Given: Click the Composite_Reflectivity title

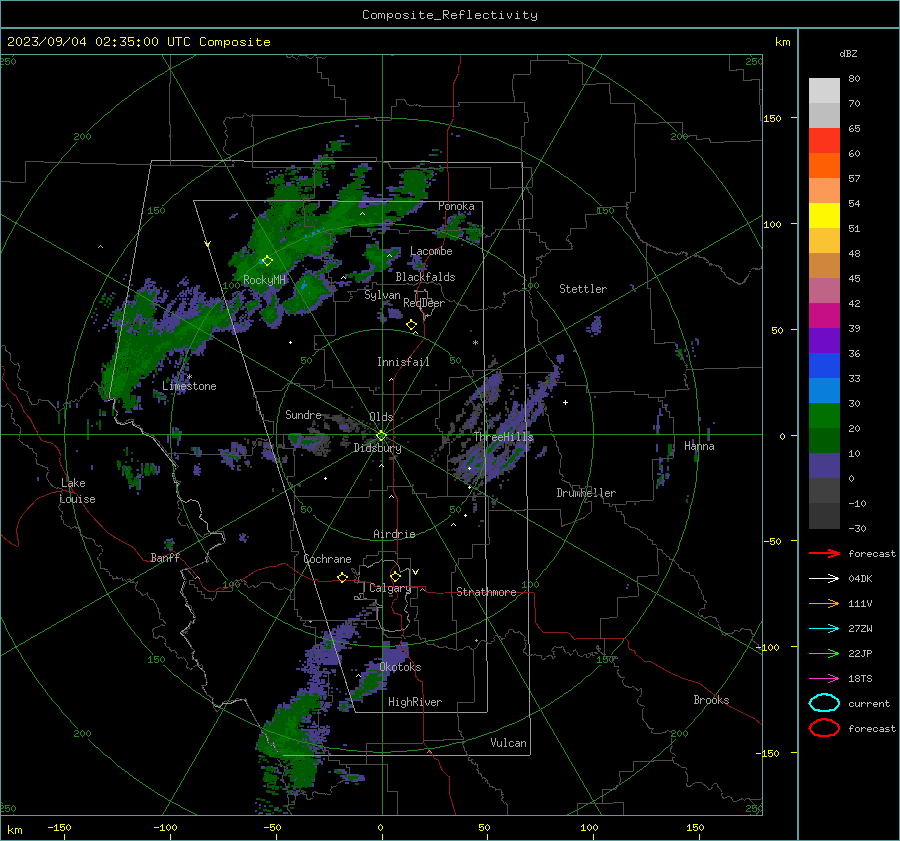Looking at the screenshot, I should (x=450, y=15).
